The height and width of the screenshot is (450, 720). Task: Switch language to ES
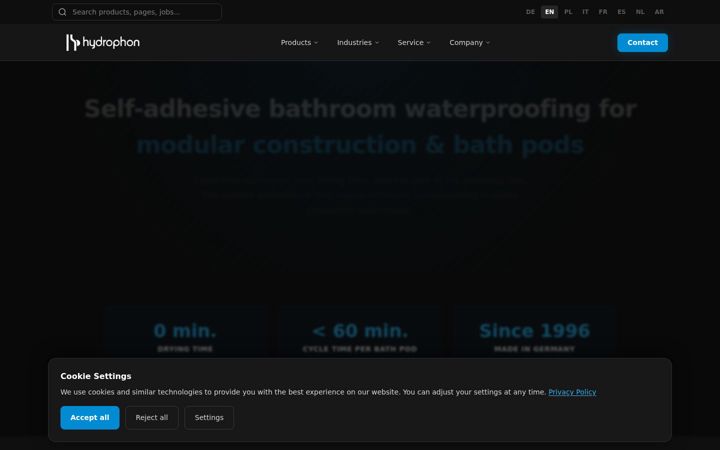click(621, 12)
